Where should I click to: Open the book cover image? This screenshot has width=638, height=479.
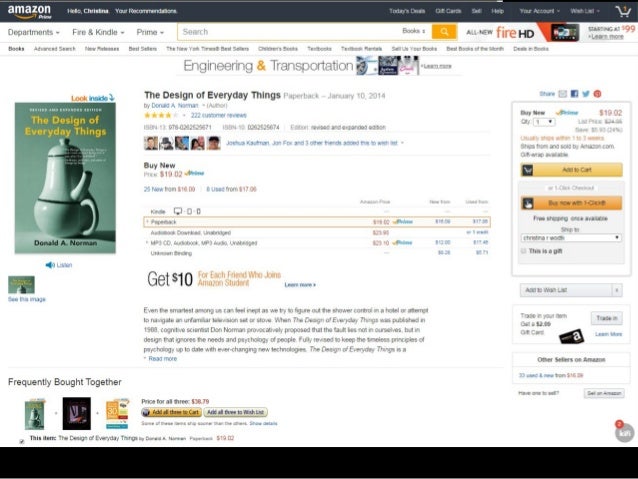(65, 178)
